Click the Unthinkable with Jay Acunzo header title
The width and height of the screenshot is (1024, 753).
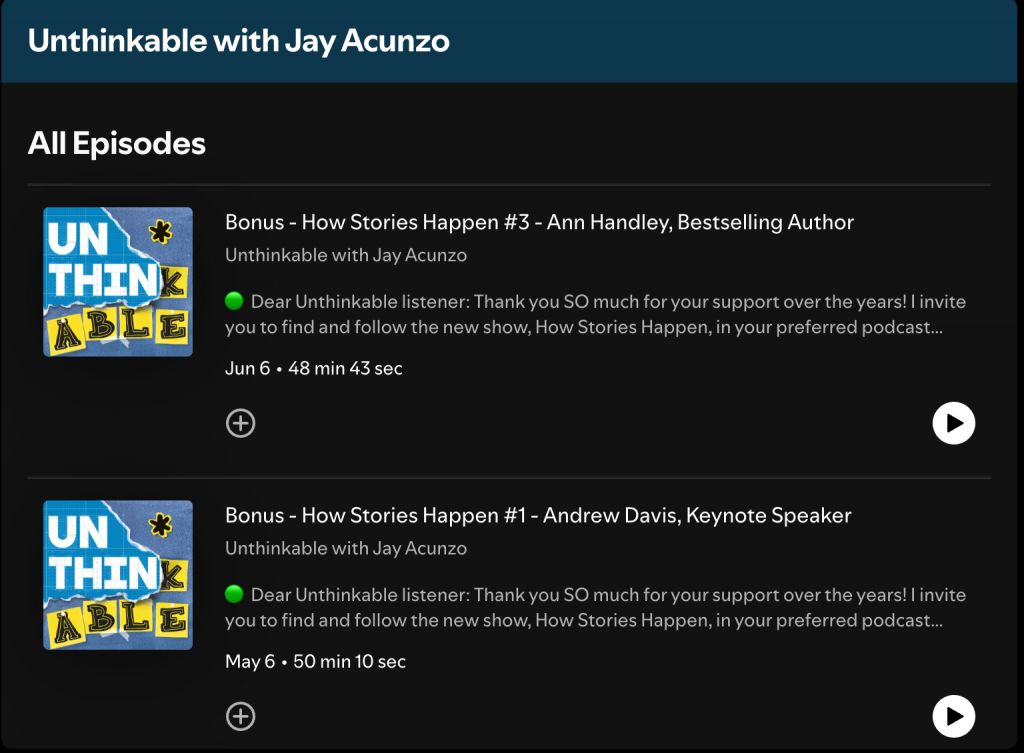point(238,41)
